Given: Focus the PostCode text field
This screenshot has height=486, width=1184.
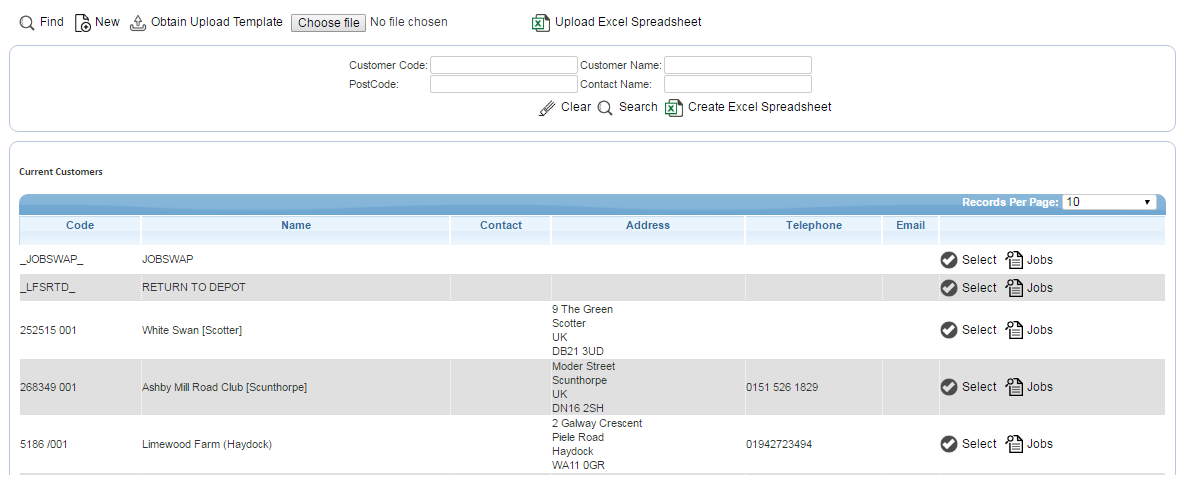Looking at the screenshot, I should click(x=504, y=84).
